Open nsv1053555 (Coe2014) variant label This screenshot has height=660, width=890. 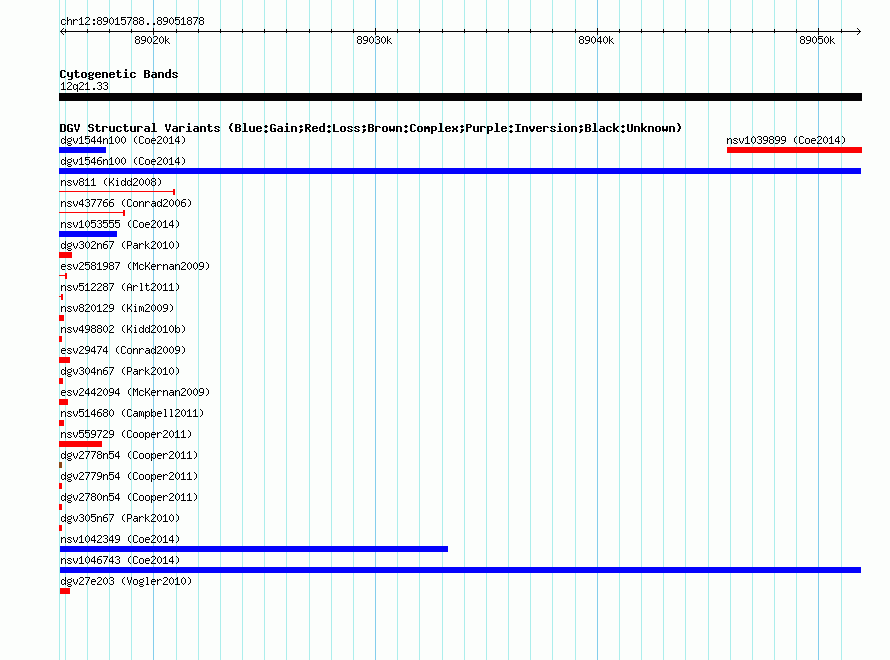pos(120,224)
